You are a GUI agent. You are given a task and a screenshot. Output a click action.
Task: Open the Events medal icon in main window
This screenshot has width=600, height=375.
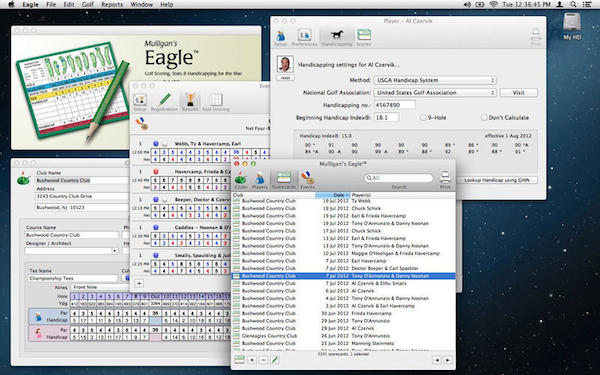[x=307, y=180]
